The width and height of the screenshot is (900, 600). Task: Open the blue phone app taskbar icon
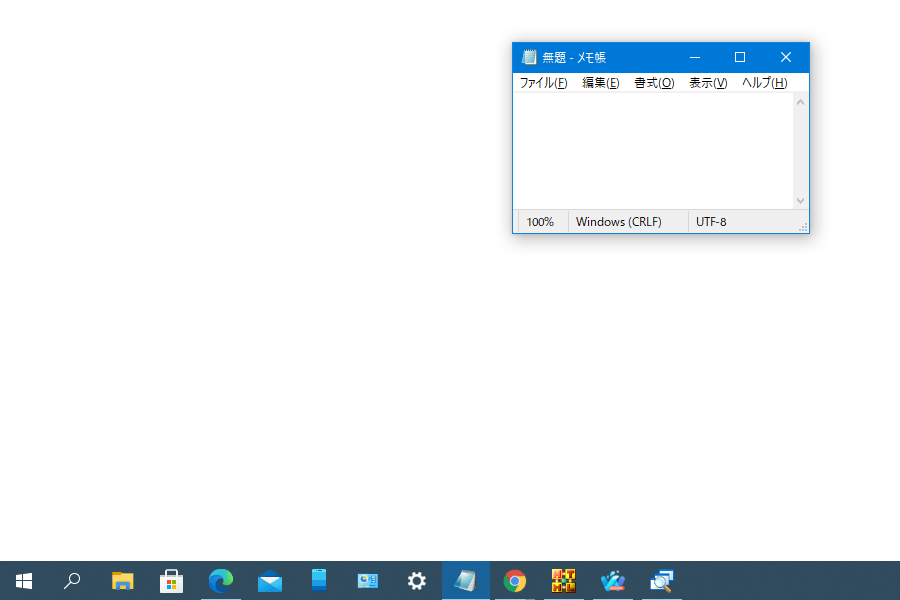pyautogui.click(x=319, y=581)
